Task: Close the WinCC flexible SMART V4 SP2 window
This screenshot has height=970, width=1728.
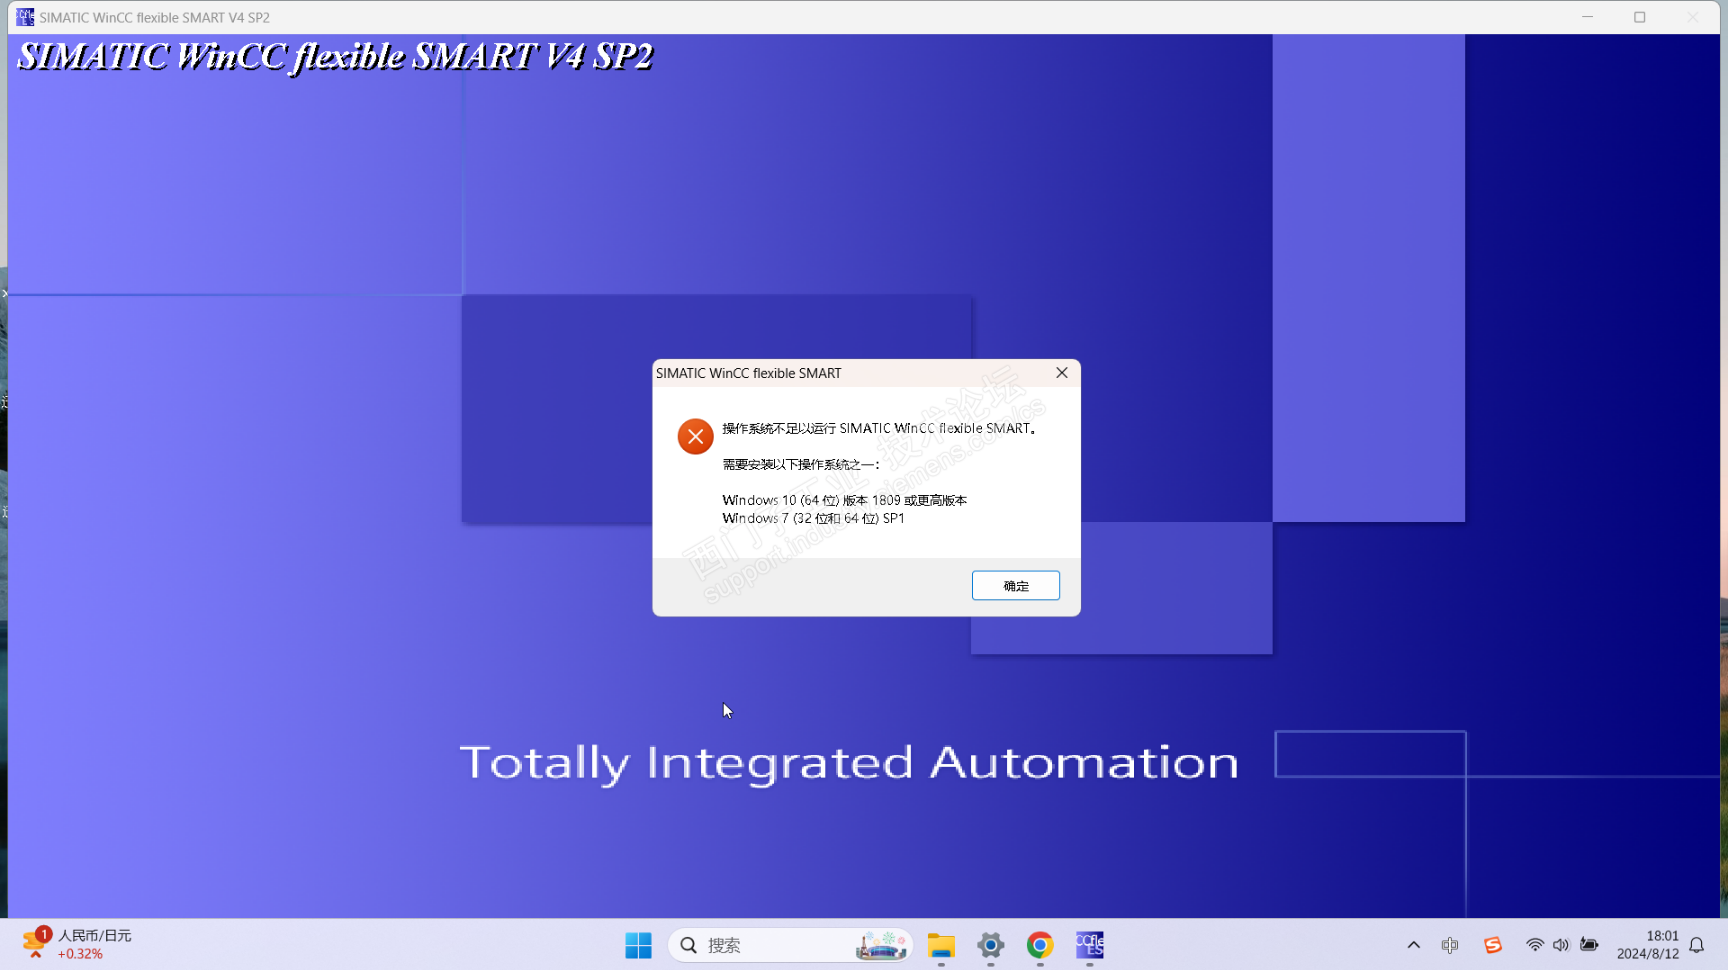Action: tap(1693, 17)
